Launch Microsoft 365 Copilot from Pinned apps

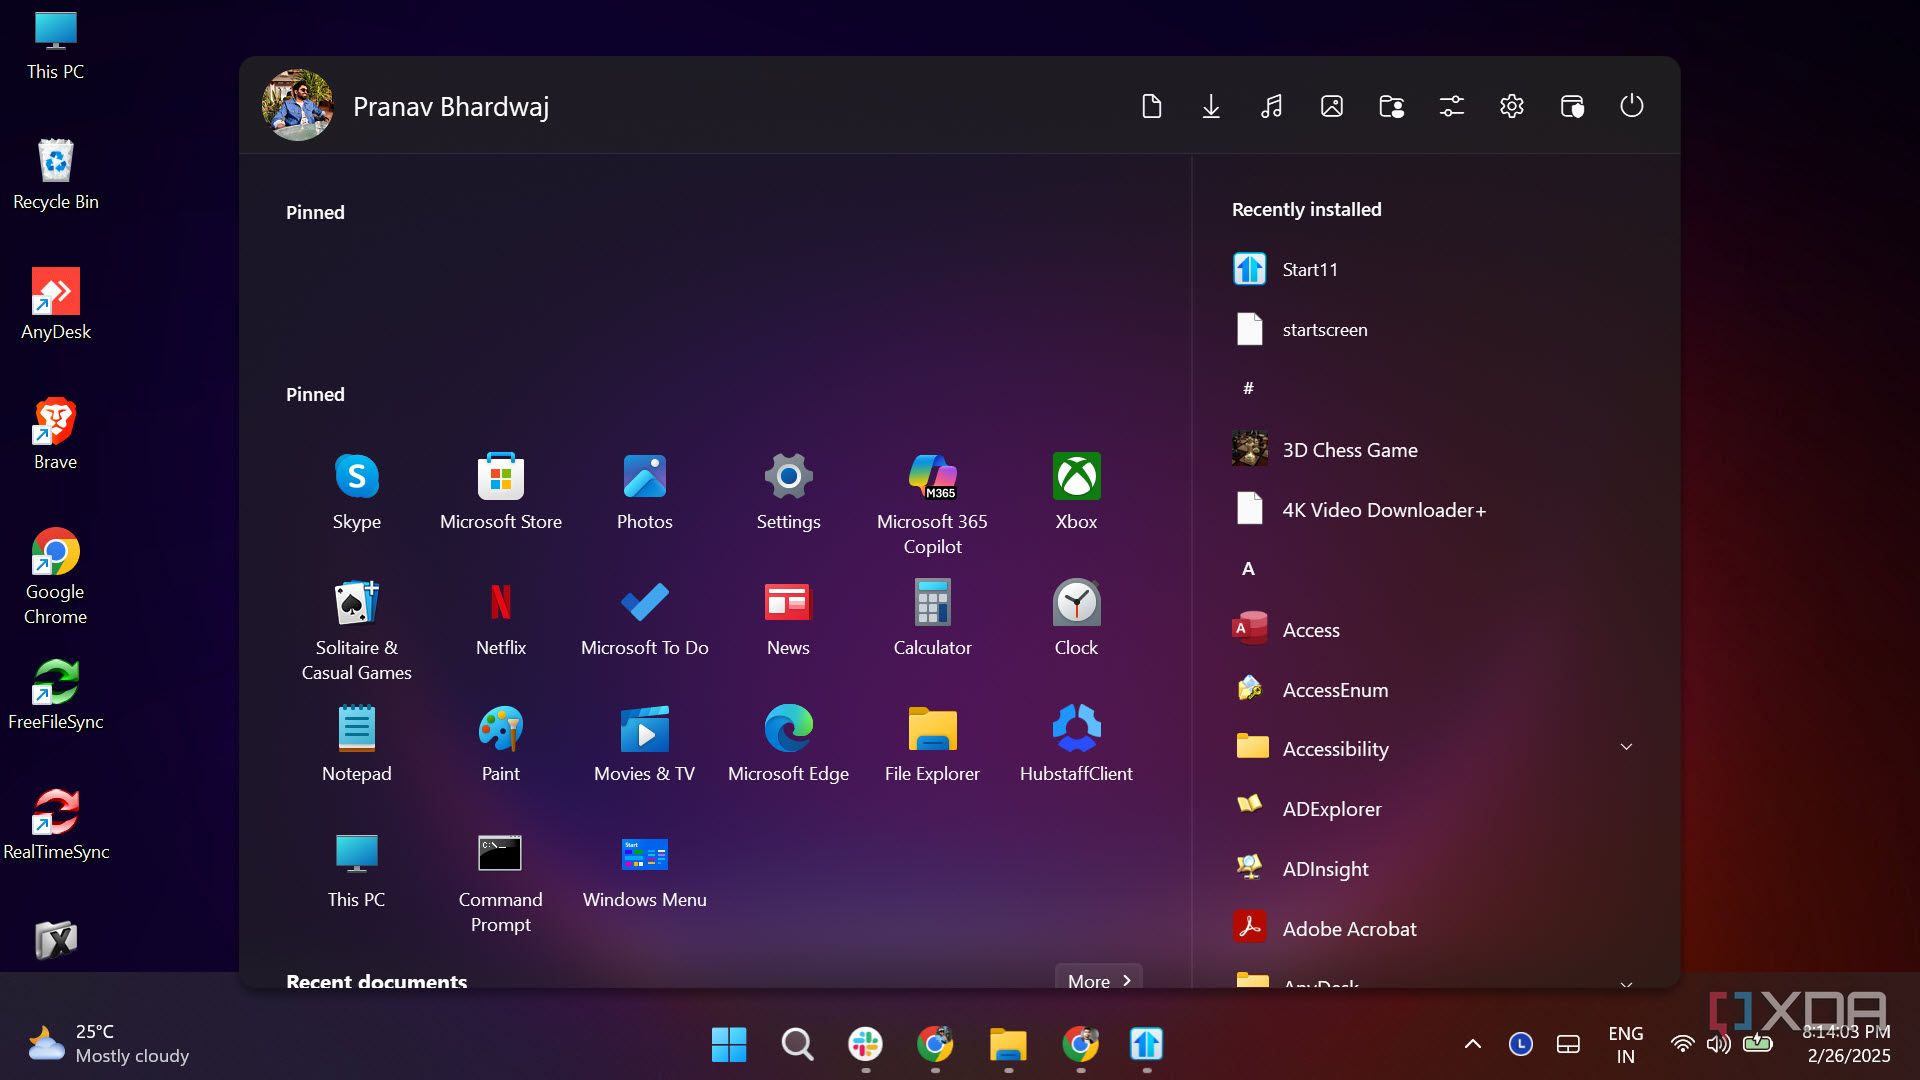932,478
